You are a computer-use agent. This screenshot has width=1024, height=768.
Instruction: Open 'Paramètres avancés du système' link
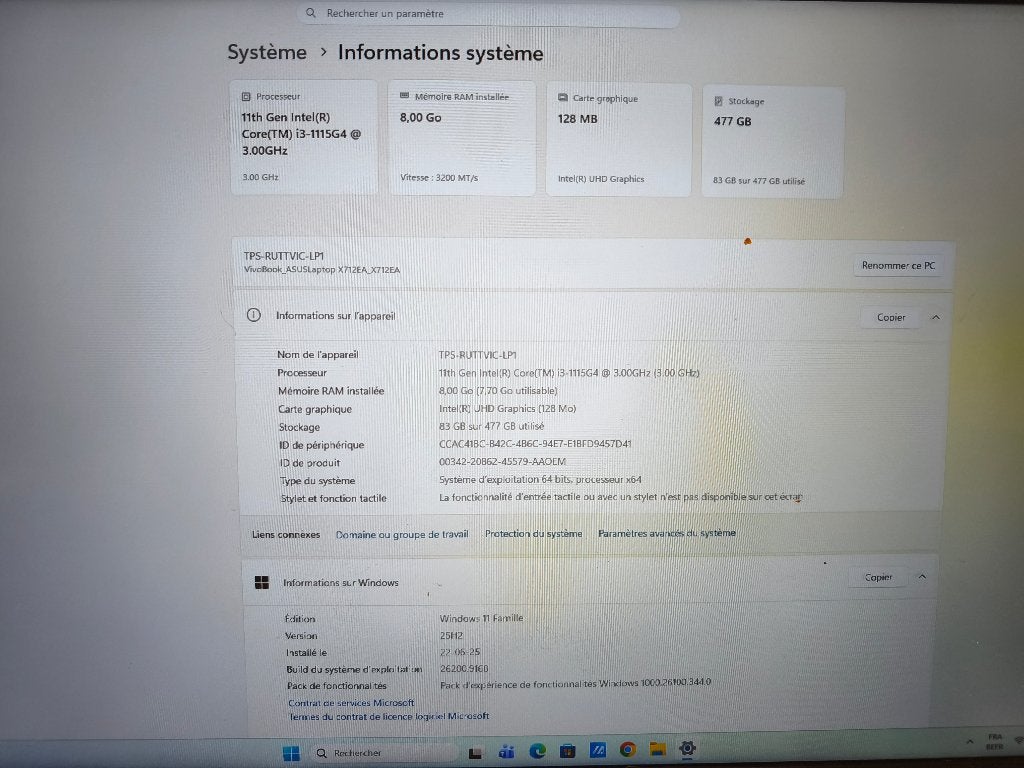[x=667, y=533]
